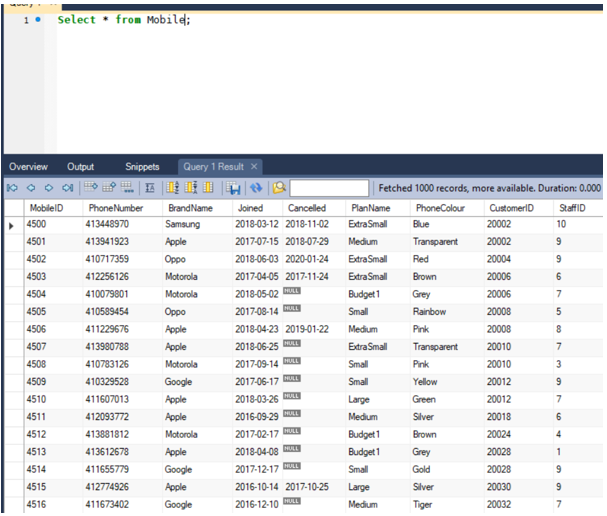Select phone number 413980788
The image size is (607, 516).
tap(107, 347)
